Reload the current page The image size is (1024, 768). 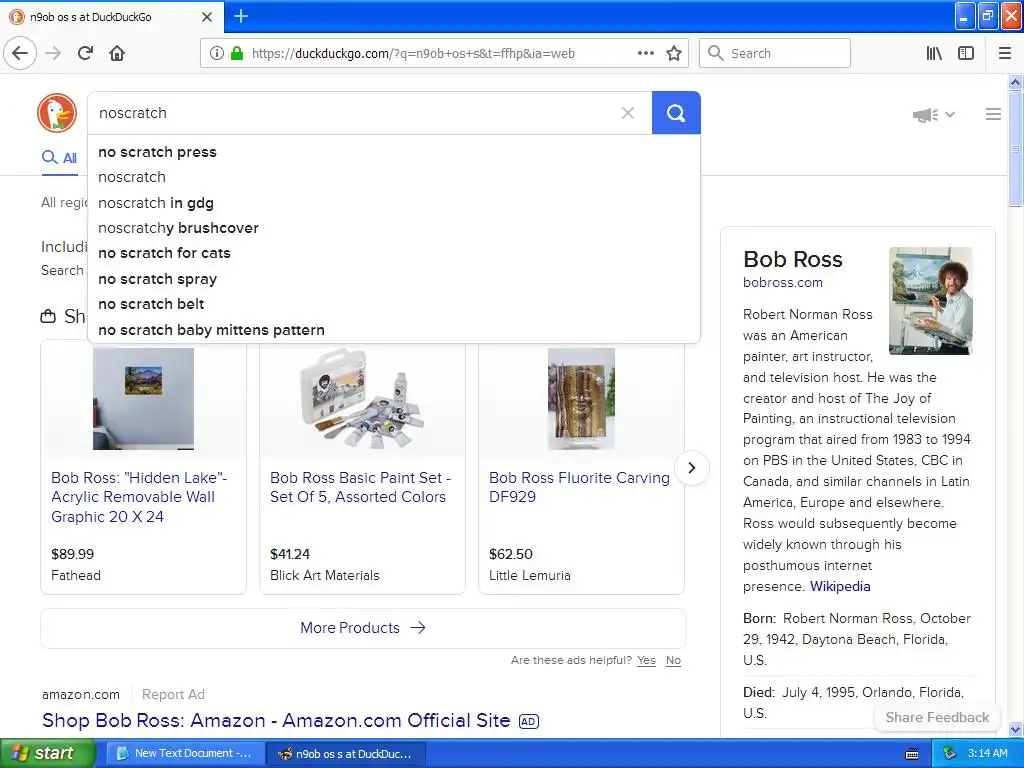point(85,54)
